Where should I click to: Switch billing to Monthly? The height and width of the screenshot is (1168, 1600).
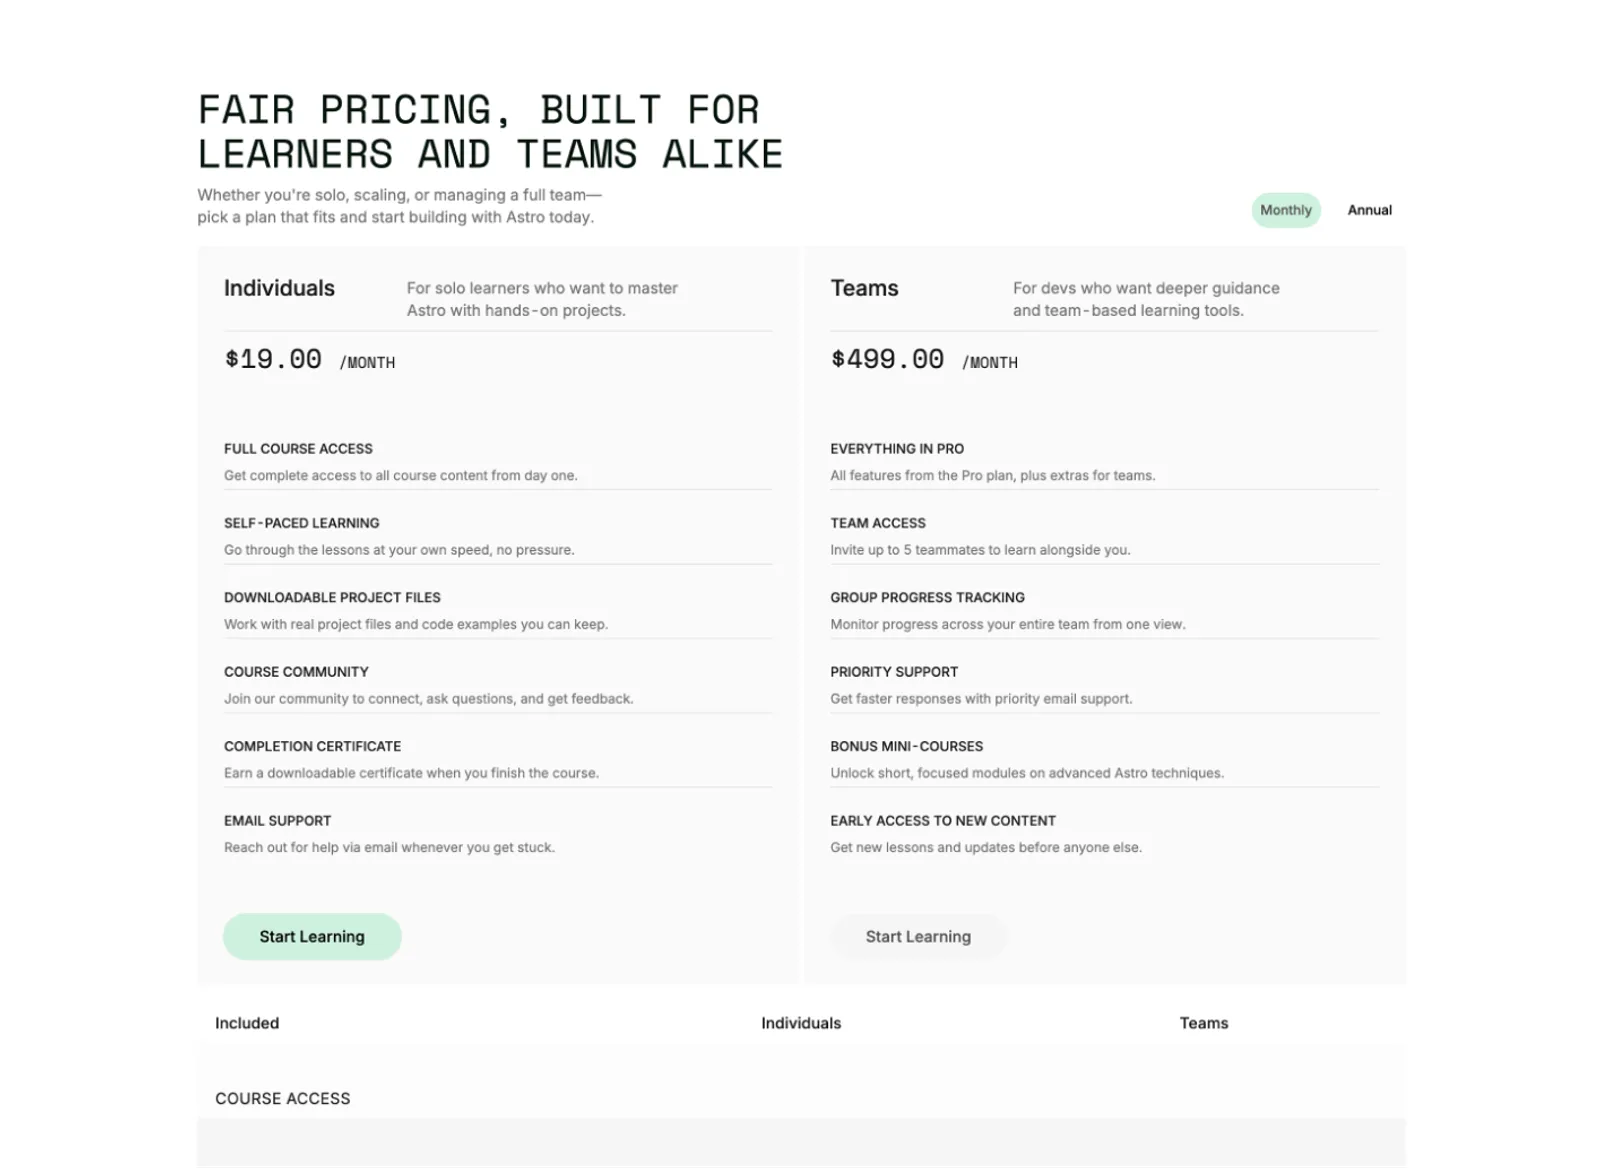(1285, 210)
